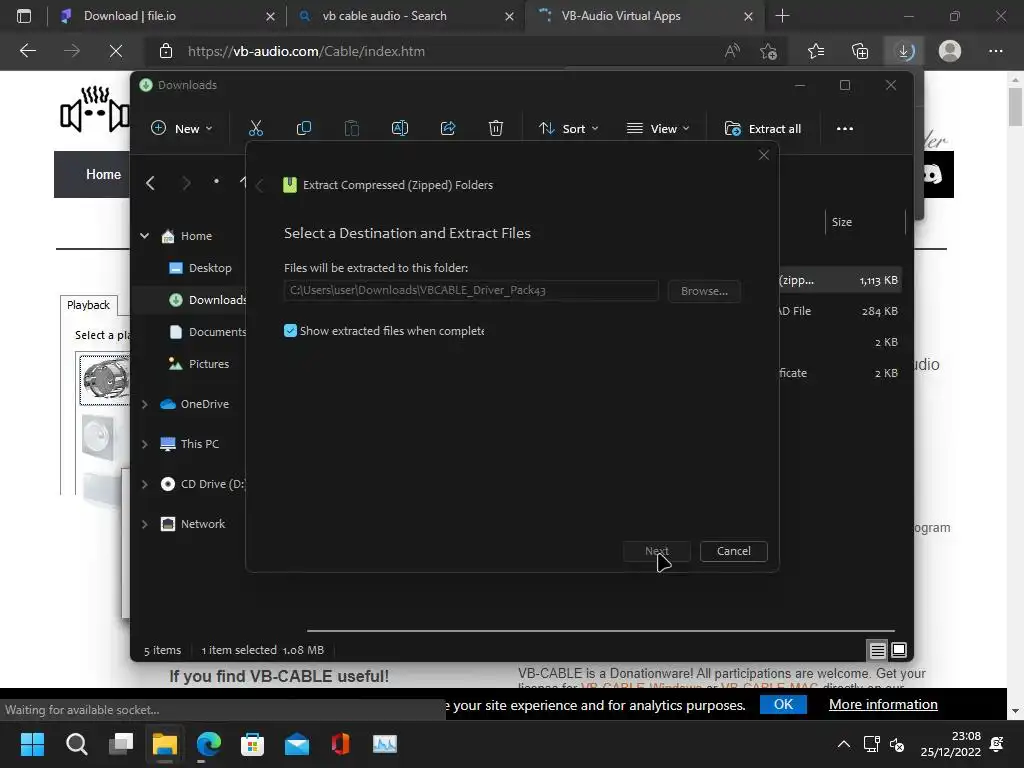Go back using the Explorer back arrow
This screenshot has height=768, width=1024.
[150, 183]
